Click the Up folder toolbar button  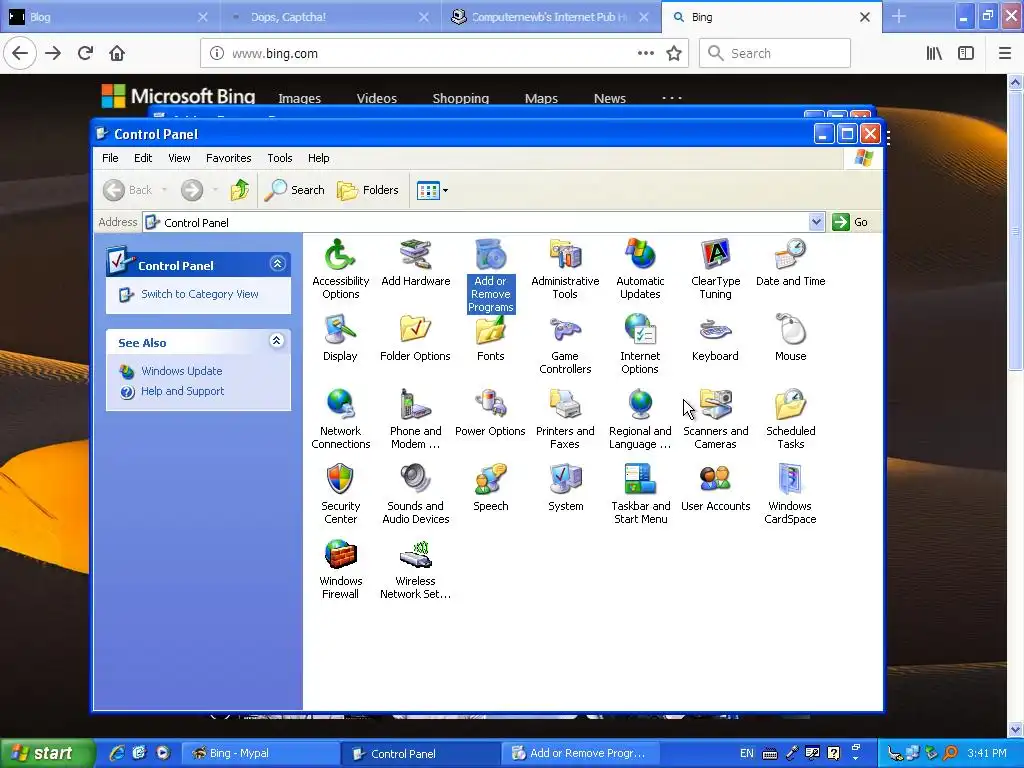click(240, 190)
